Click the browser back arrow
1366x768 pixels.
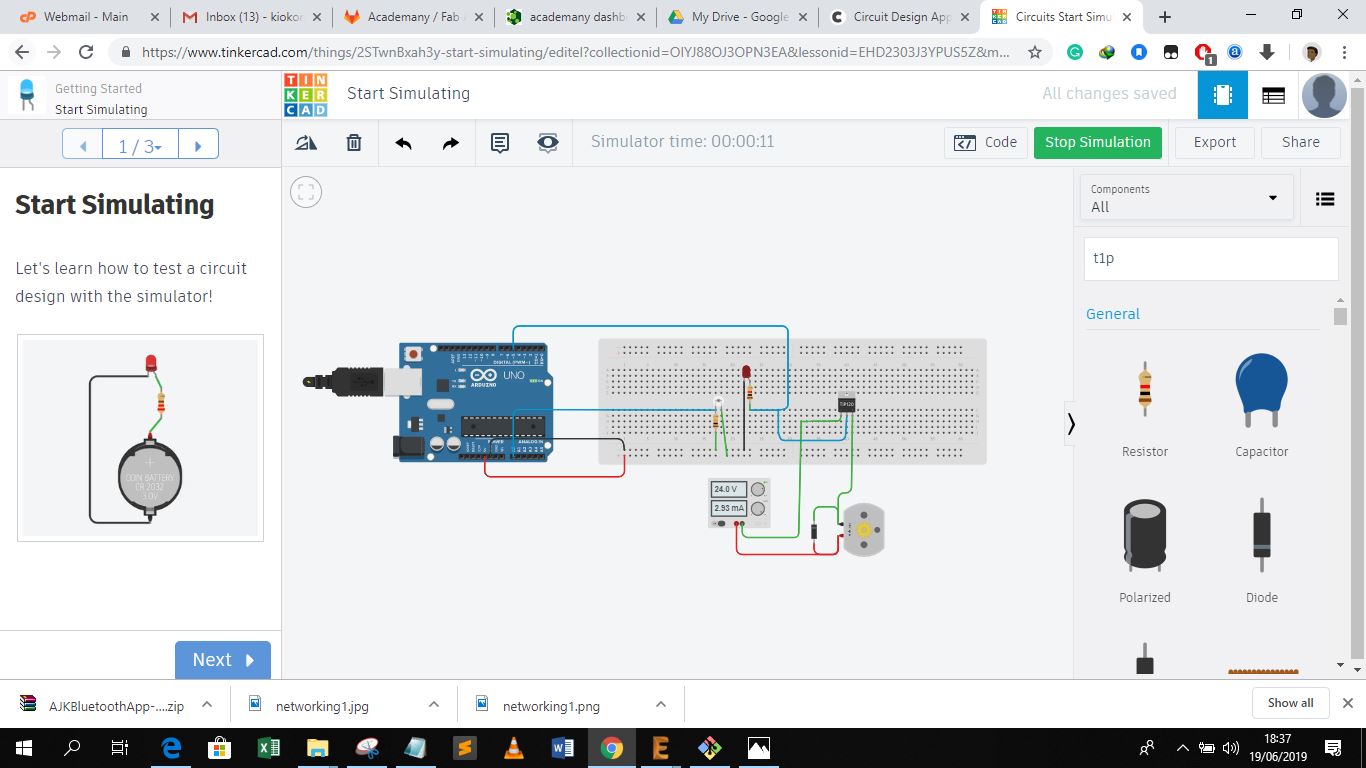pos(22,52)
